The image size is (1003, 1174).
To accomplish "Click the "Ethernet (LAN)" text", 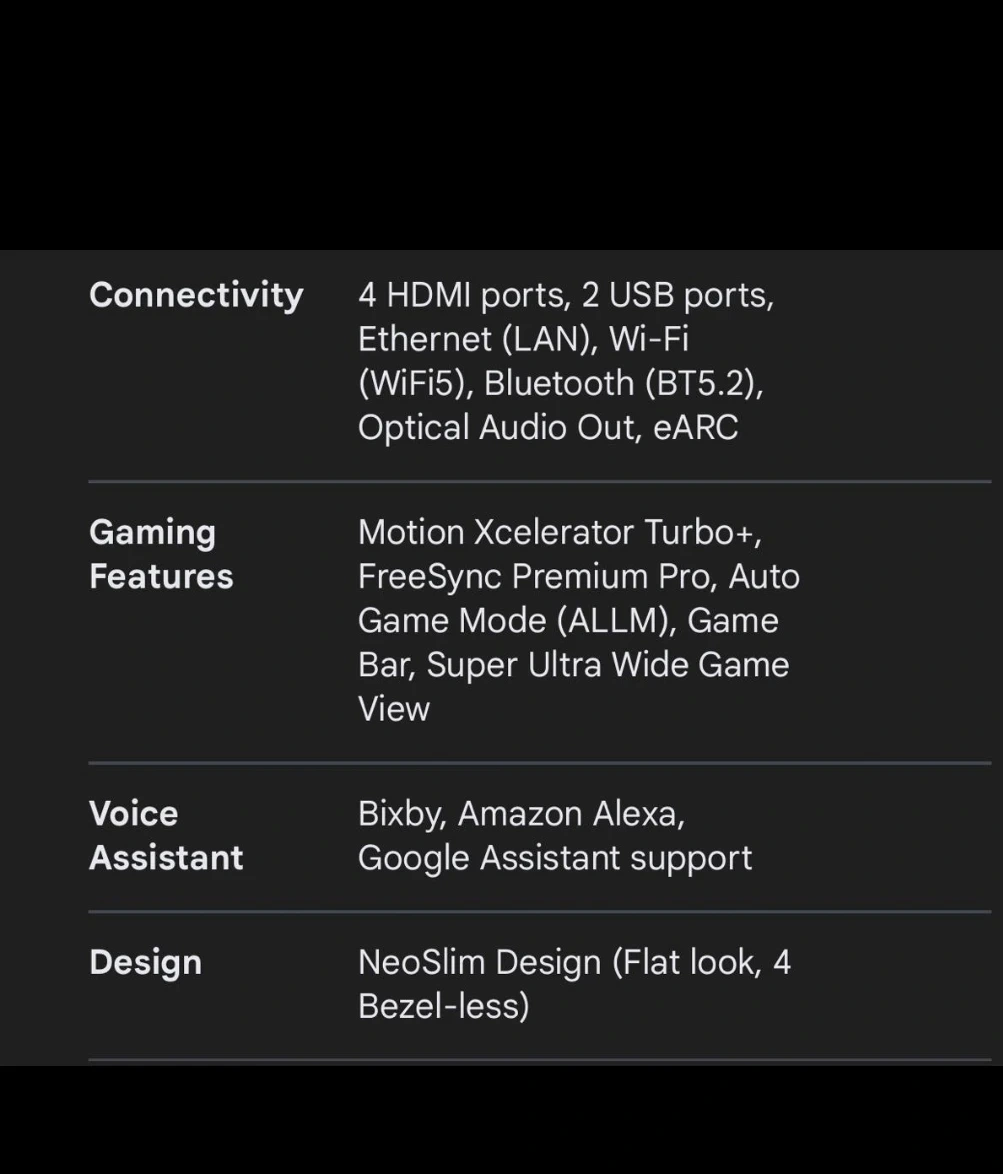I will click(477, 340).
